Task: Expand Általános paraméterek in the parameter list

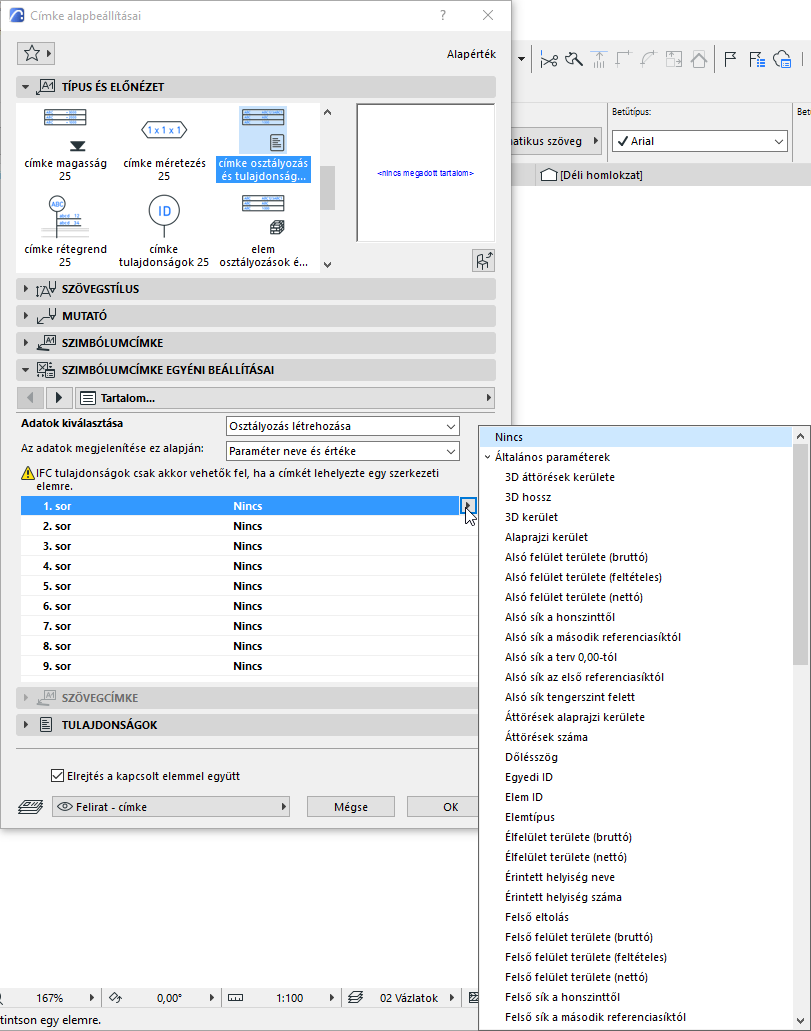Action: [x=489, y=457]
